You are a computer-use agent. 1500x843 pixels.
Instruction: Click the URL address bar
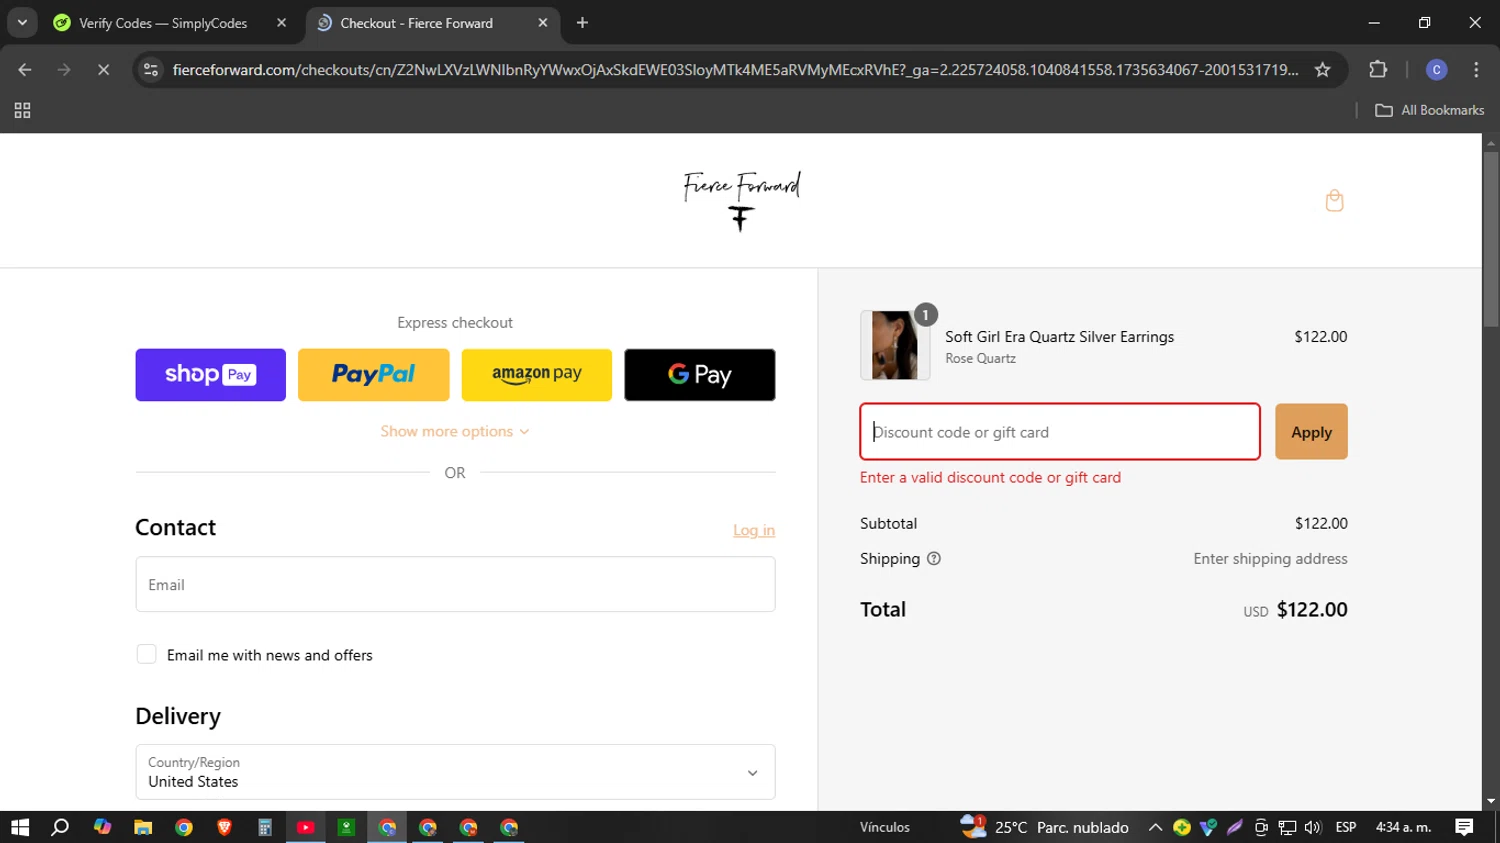735,69
